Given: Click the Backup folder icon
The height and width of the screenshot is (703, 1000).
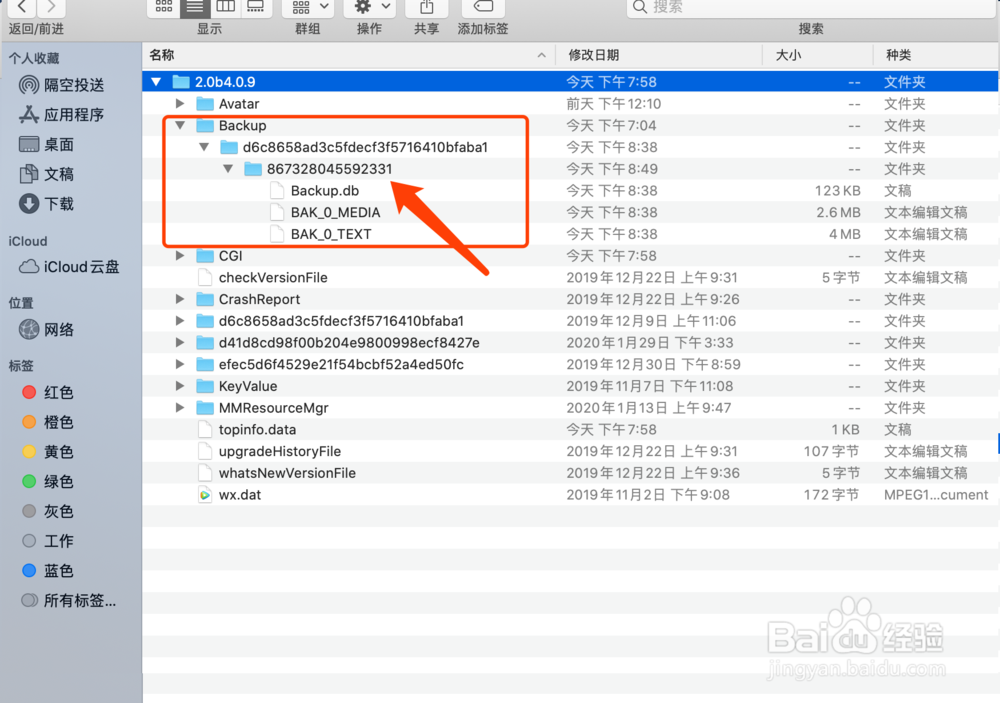Looking at the screenshot, I should [205, 125].
